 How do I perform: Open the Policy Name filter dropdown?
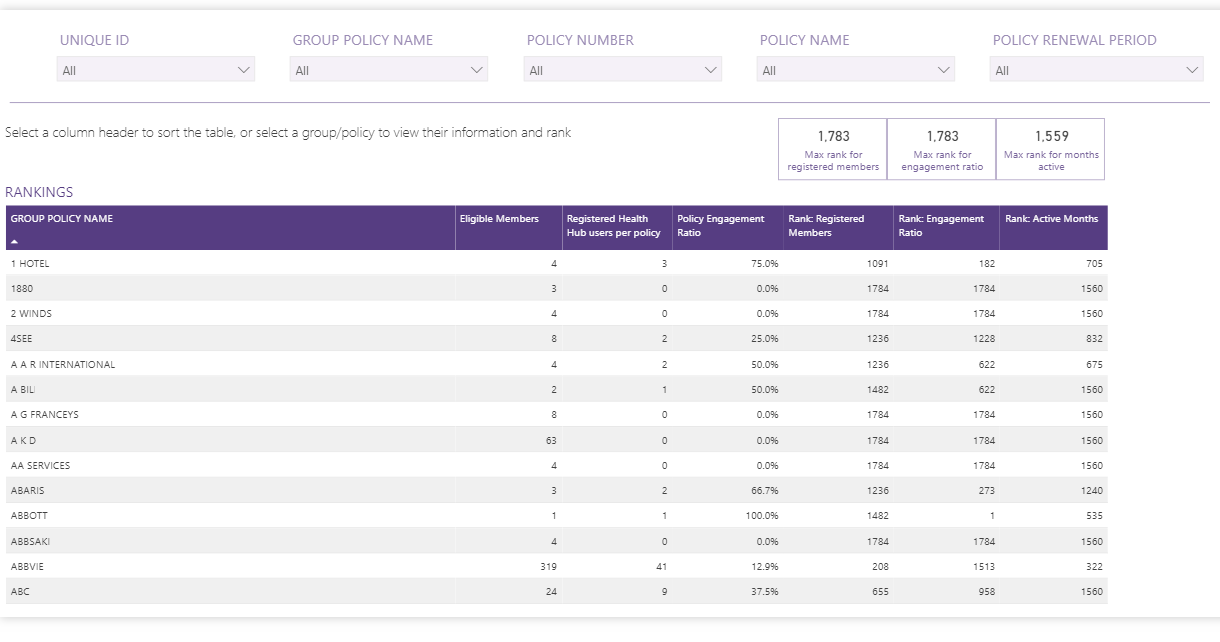[856, 70]
